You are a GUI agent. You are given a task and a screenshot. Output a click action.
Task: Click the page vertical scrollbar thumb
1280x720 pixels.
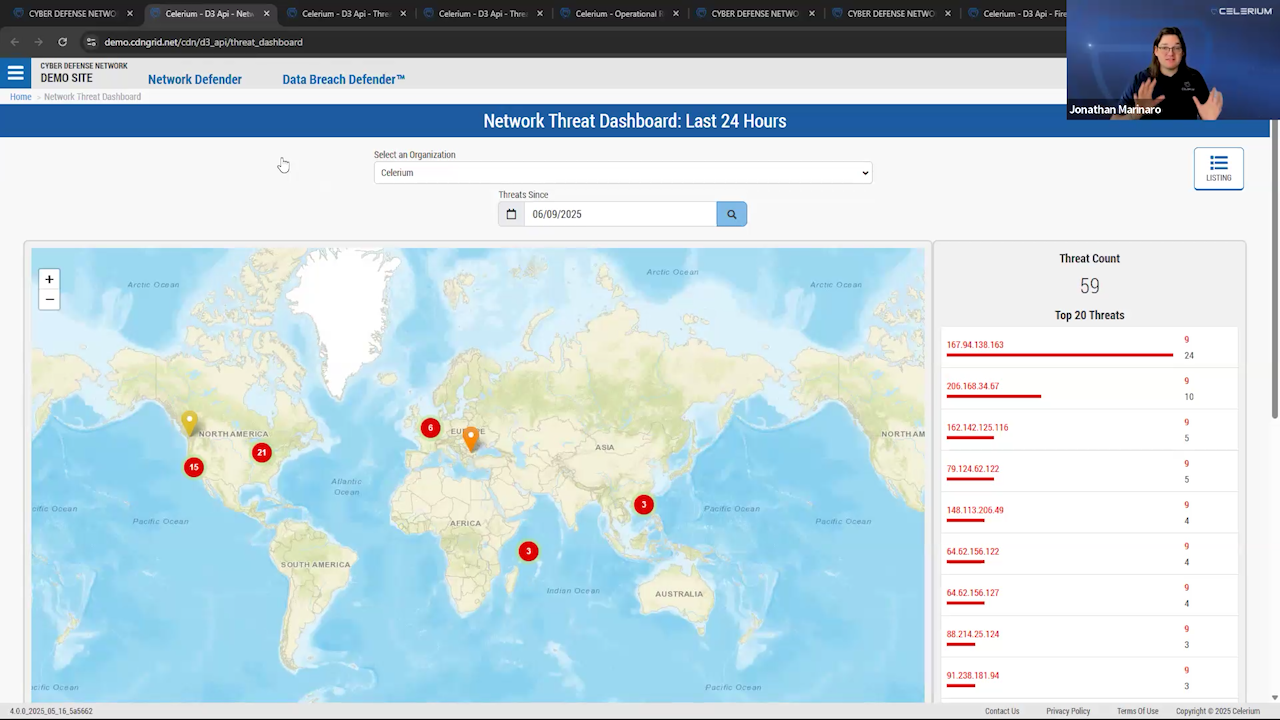pos(1274,268)
